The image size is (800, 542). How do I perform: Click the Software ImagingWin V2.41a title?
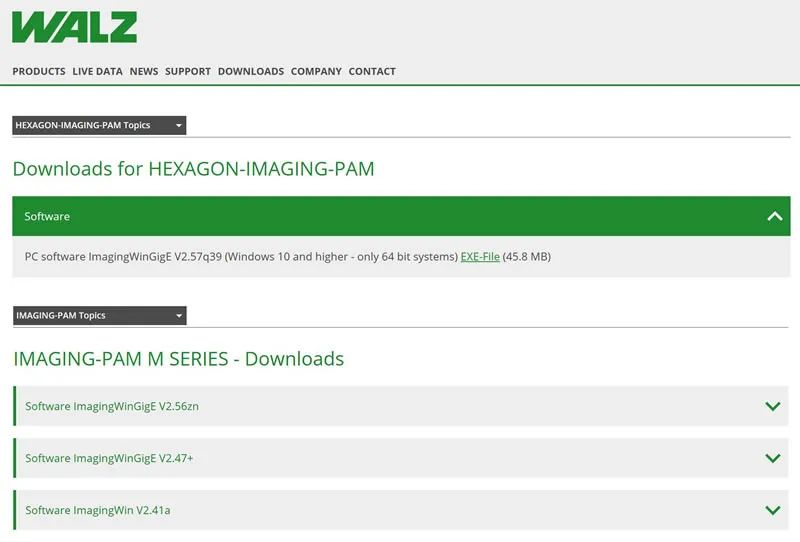point(97,510)
